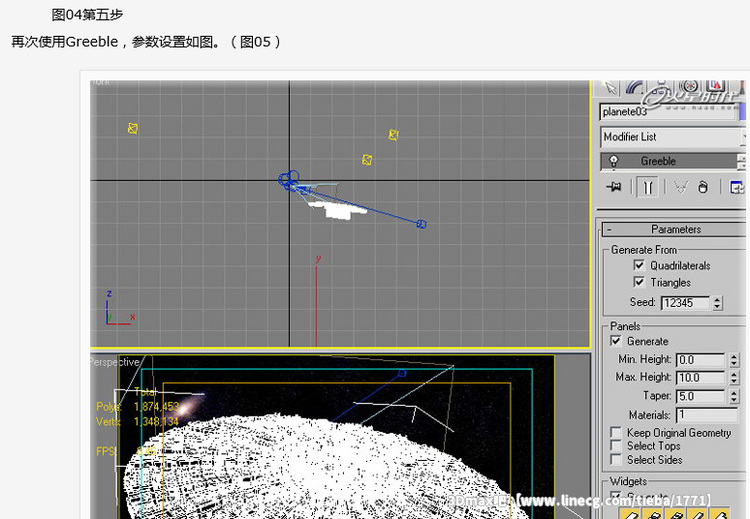Viewport: 750px width, 519px height.
Task: Select the blue camera object in Front viewport
Action: click(x=289, y=180)
